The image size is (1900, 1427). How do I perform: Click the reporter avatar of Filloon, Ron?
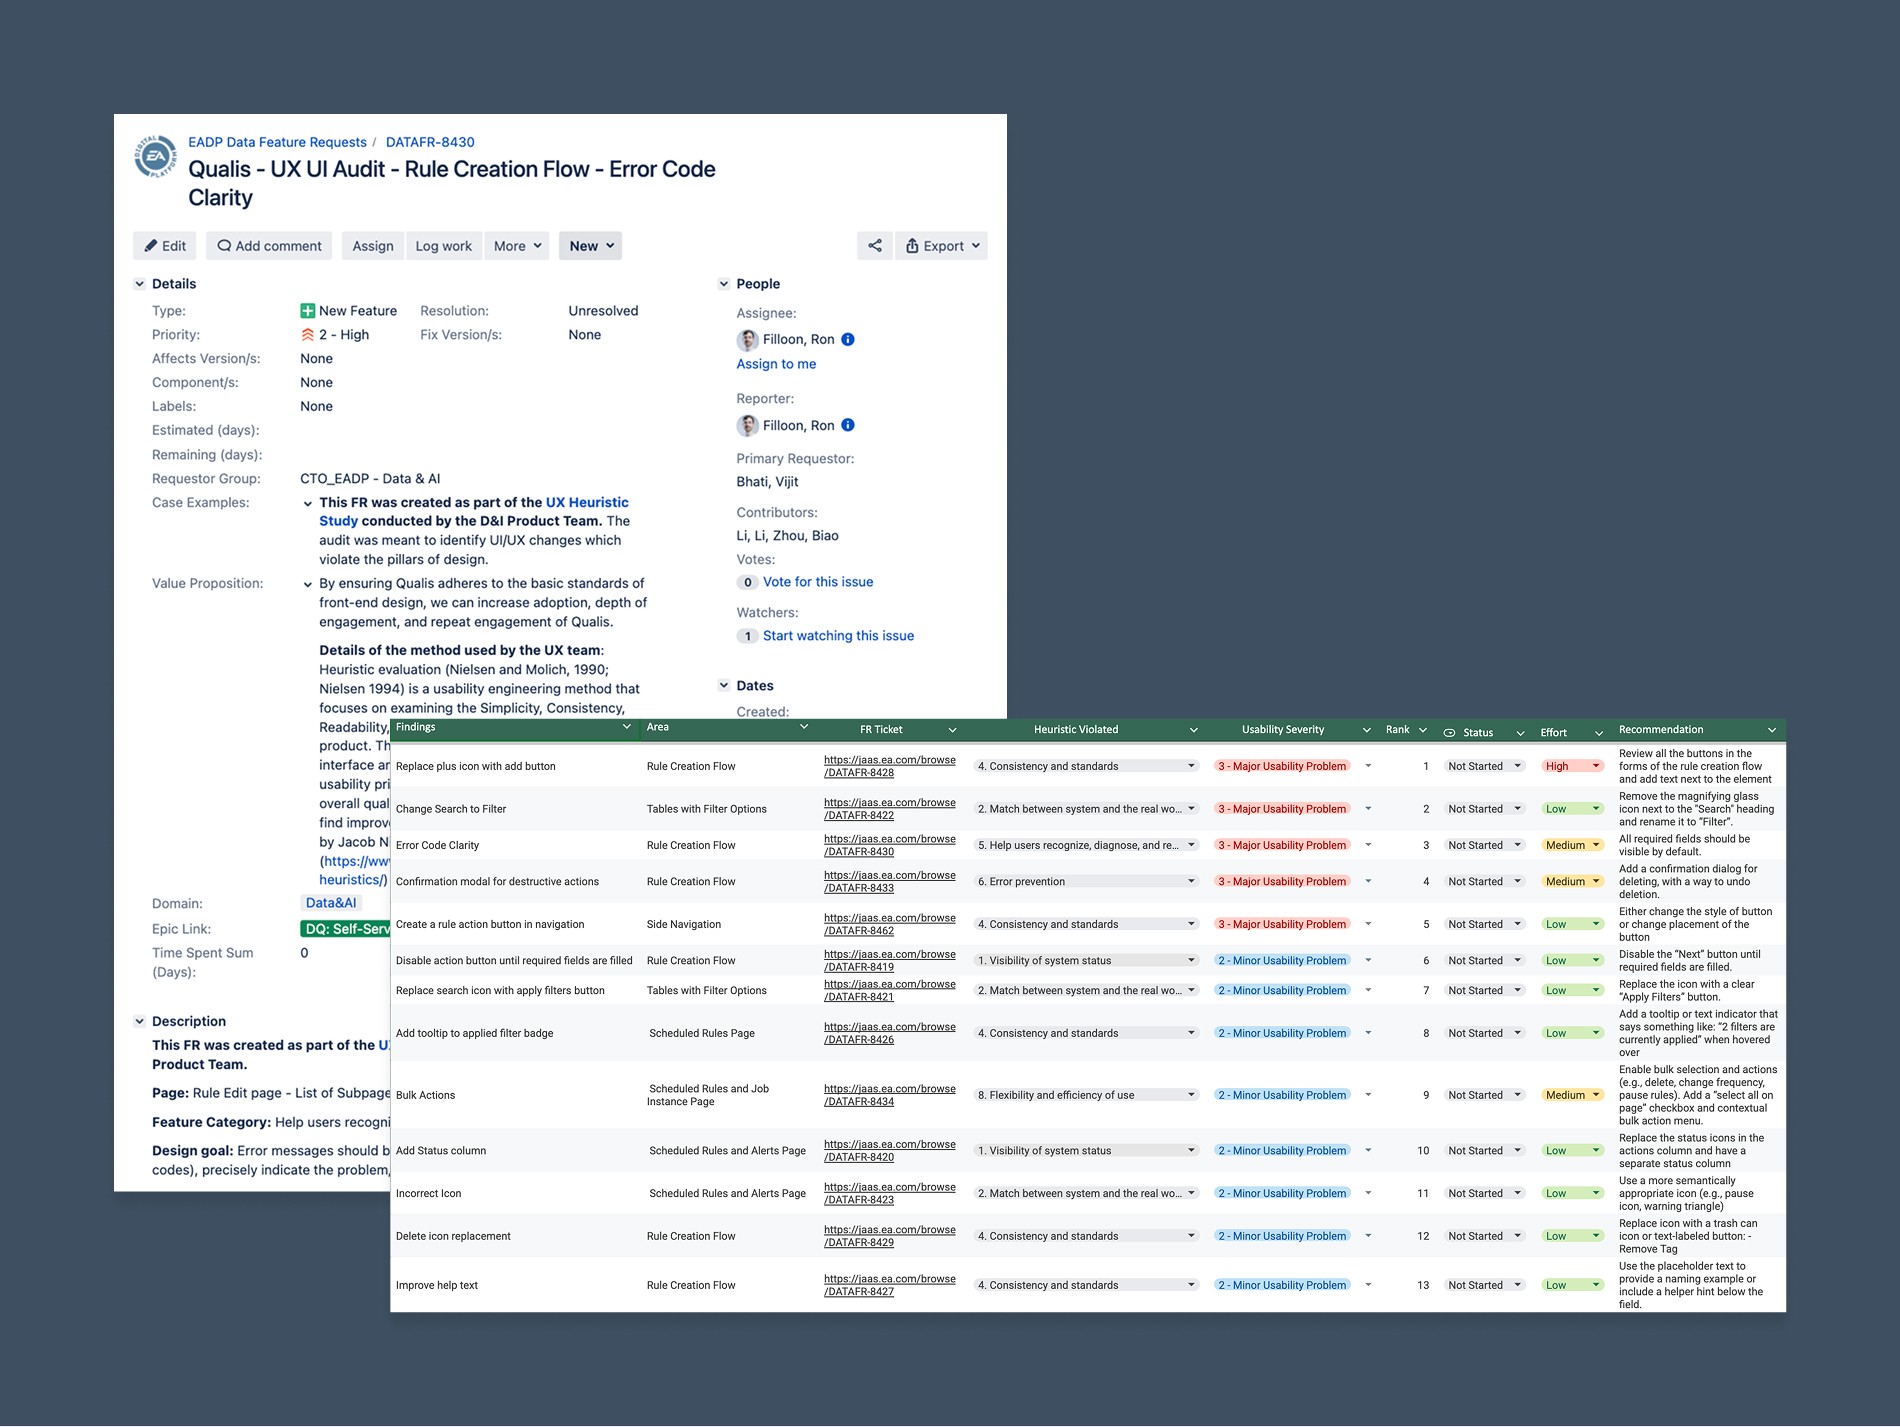click(x=747, y=426)
